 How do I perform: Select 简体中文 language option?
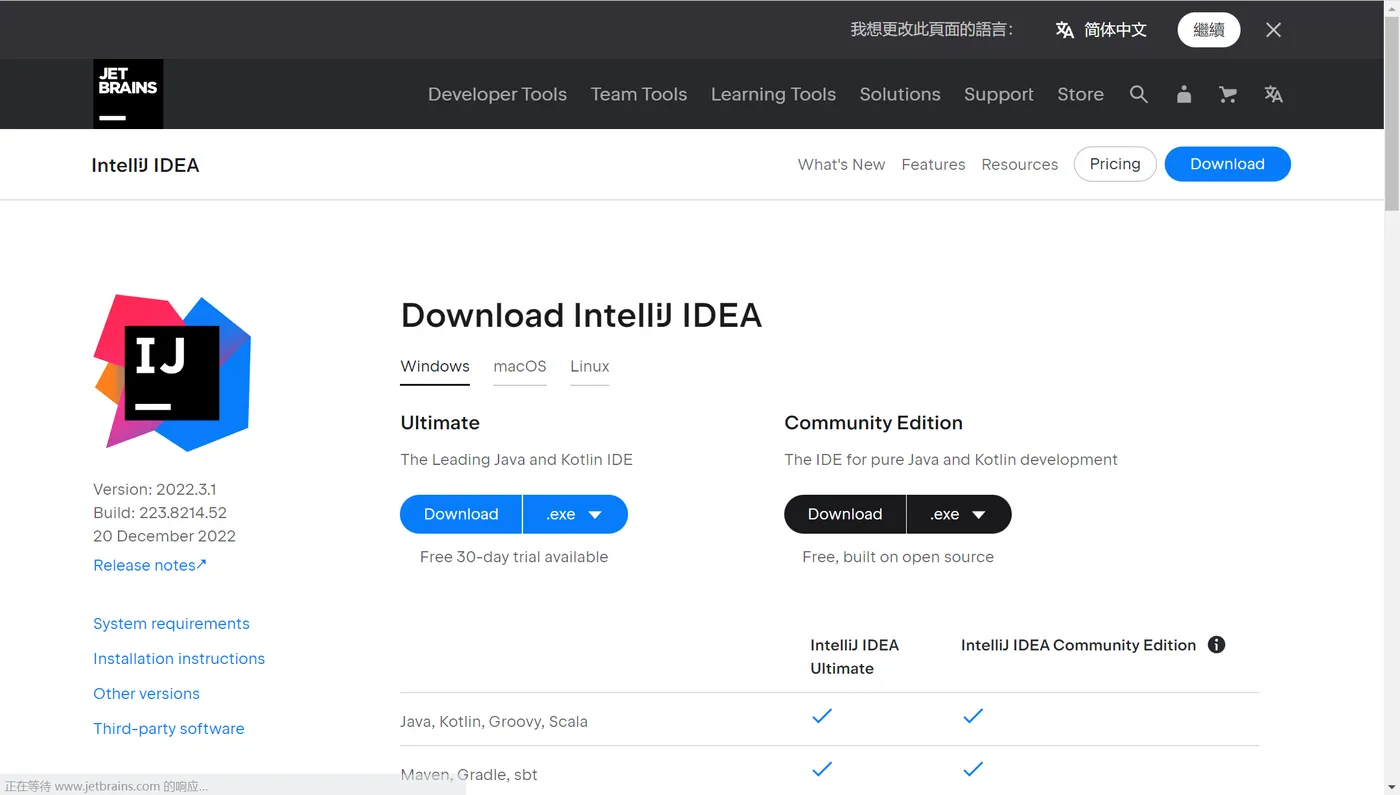1115,30
